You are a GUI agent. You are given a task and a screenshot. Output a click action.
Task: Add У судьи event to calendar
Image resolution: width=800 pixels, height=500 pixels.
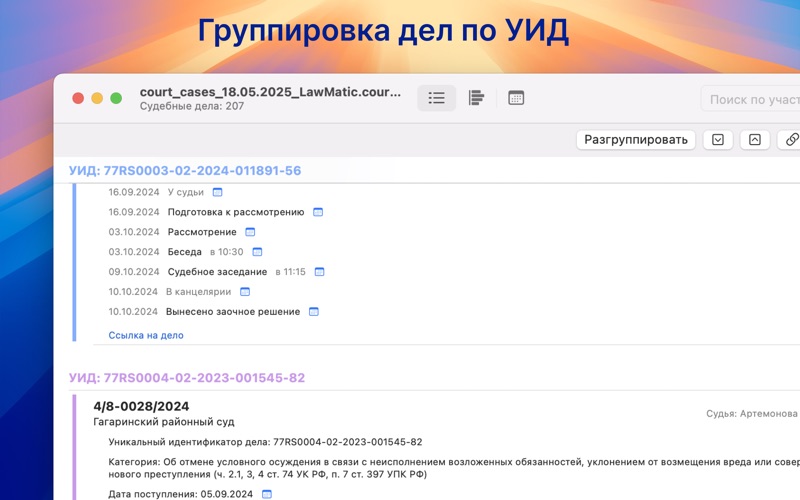(217, 192)
